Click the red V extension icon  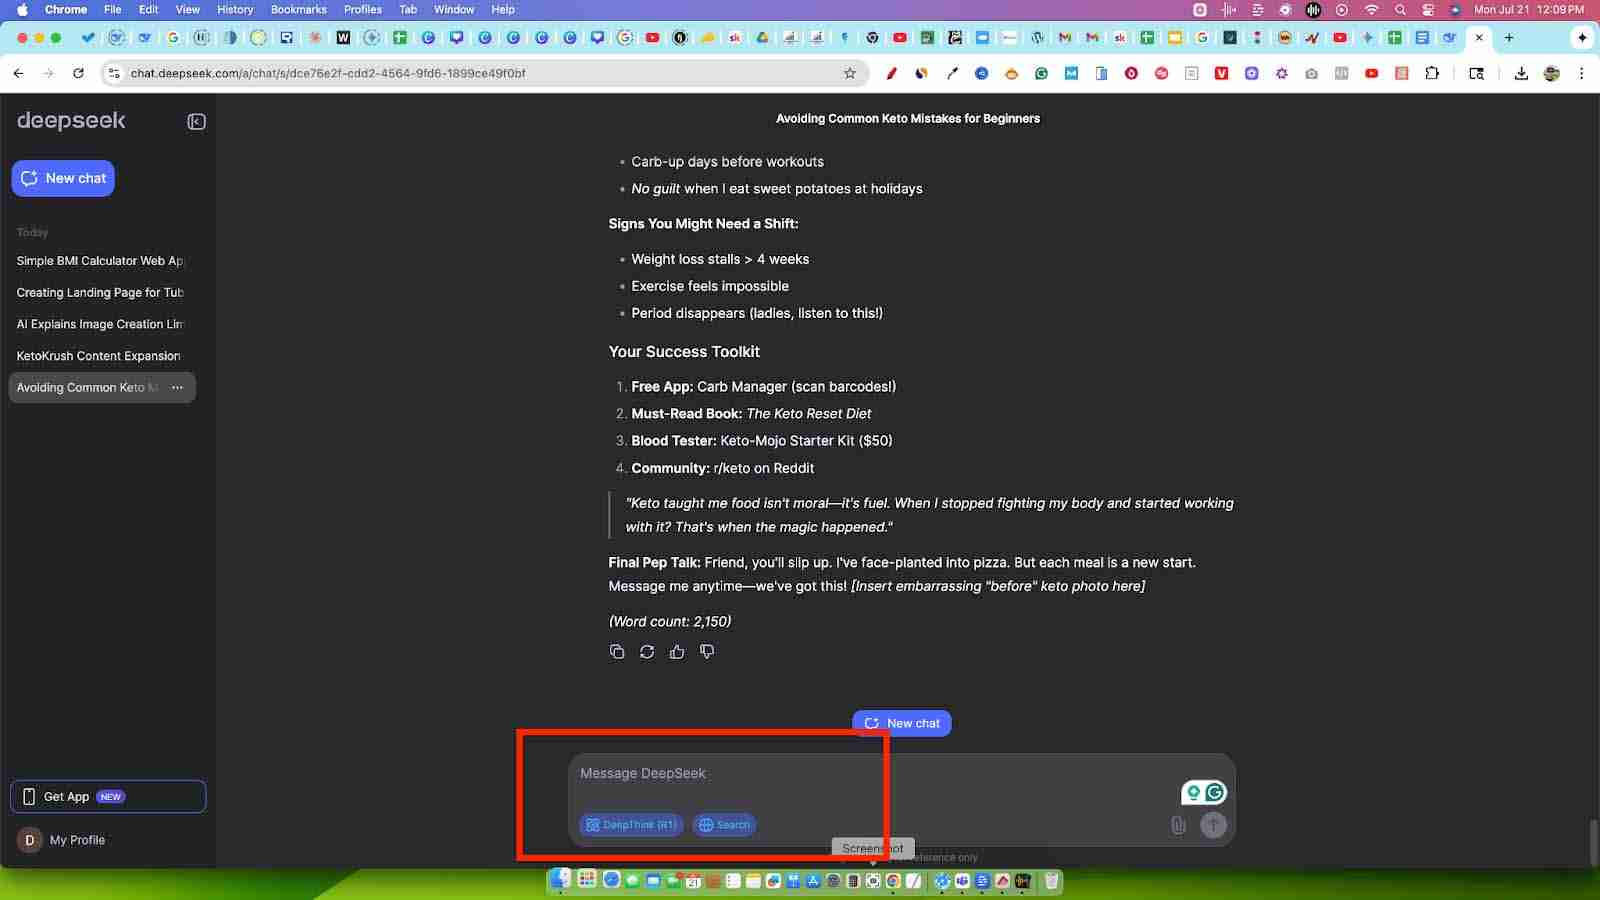[1221, 73]
